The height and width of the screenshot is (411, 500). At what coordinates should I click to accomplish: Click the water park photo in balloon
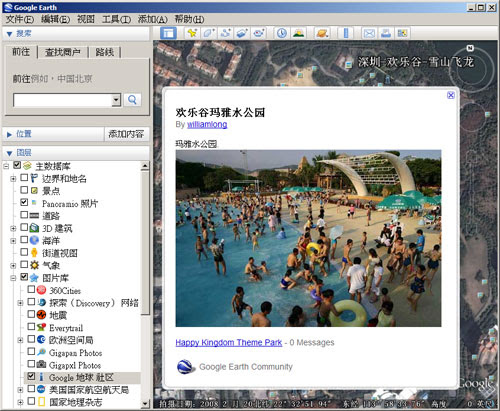(x=308, y=238)
